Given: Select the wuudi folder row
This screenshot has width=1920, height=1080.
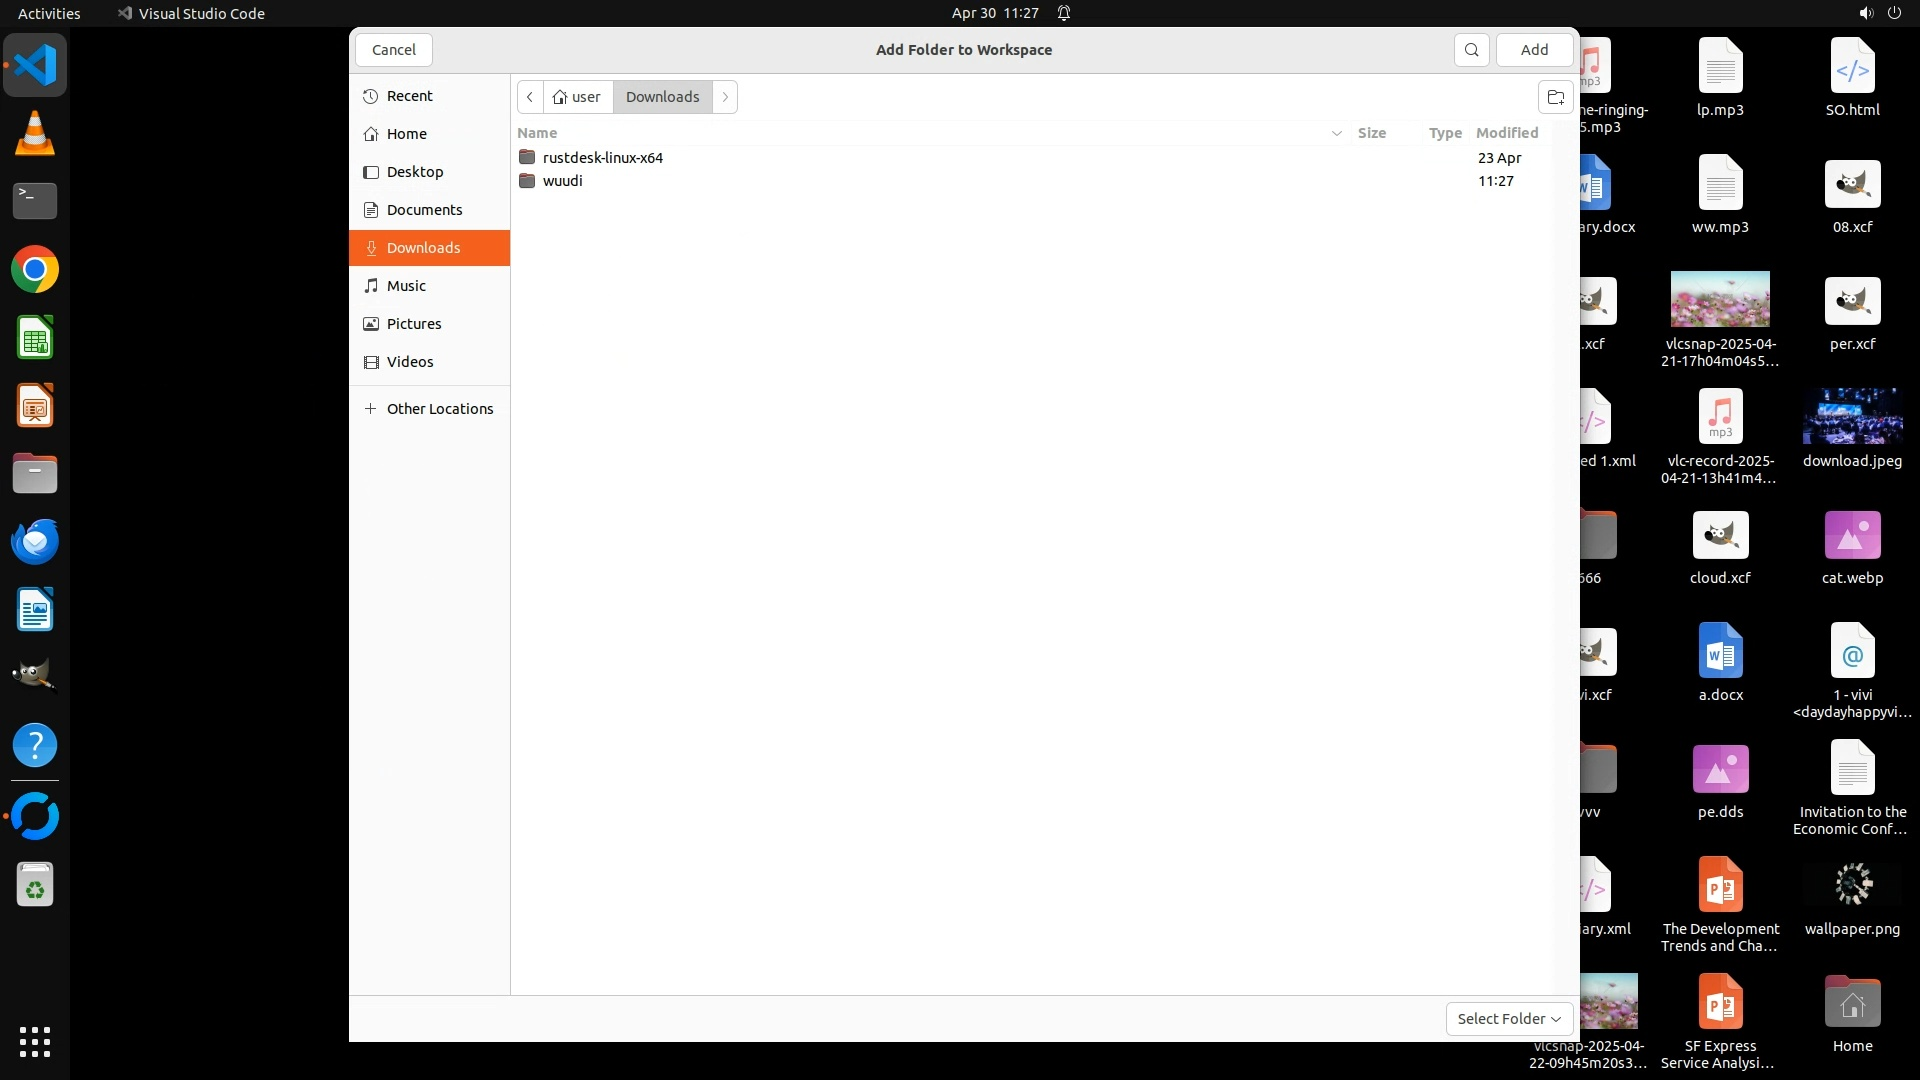Looking at the screenshot, I should 562,181.
